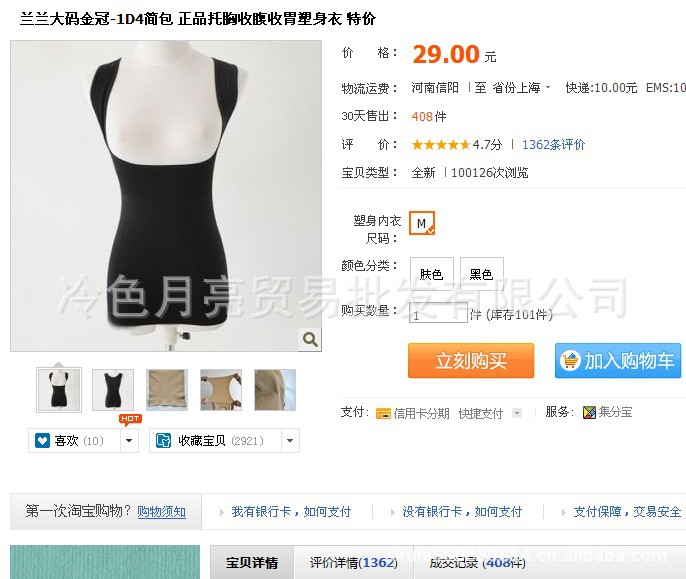Screen dimensions: 686x579
Task: Open the 购物须知 link
Action: pos(161,511)
